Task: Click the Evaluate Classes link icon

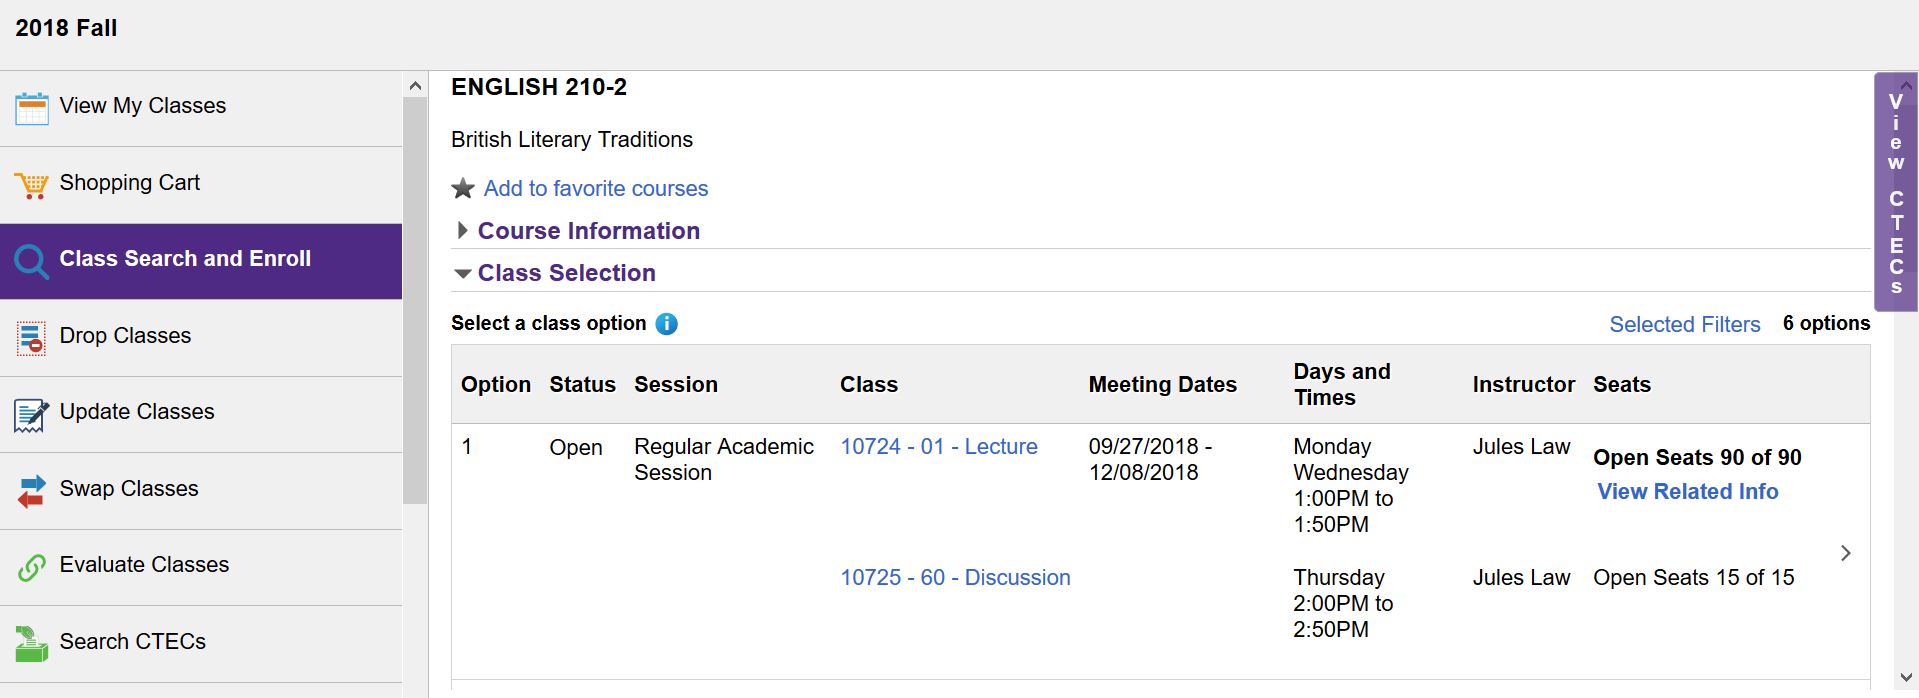Action: pyautogui.click(x=32, y=567)
